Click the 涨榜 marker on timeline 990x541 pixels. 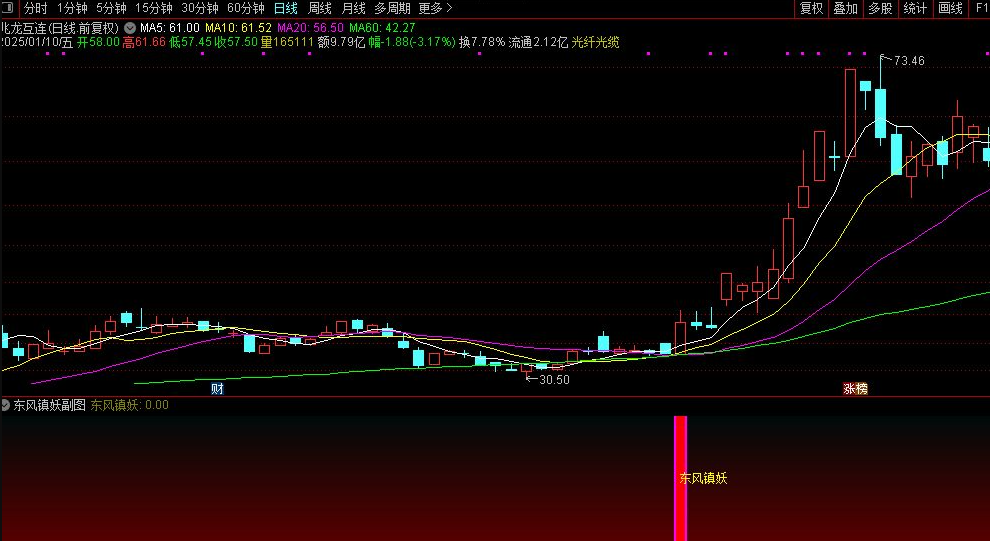(856, 389)
